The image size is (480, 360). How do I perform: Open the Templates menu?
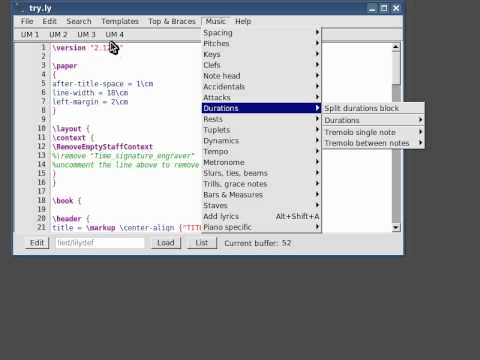tap(120, 21)
